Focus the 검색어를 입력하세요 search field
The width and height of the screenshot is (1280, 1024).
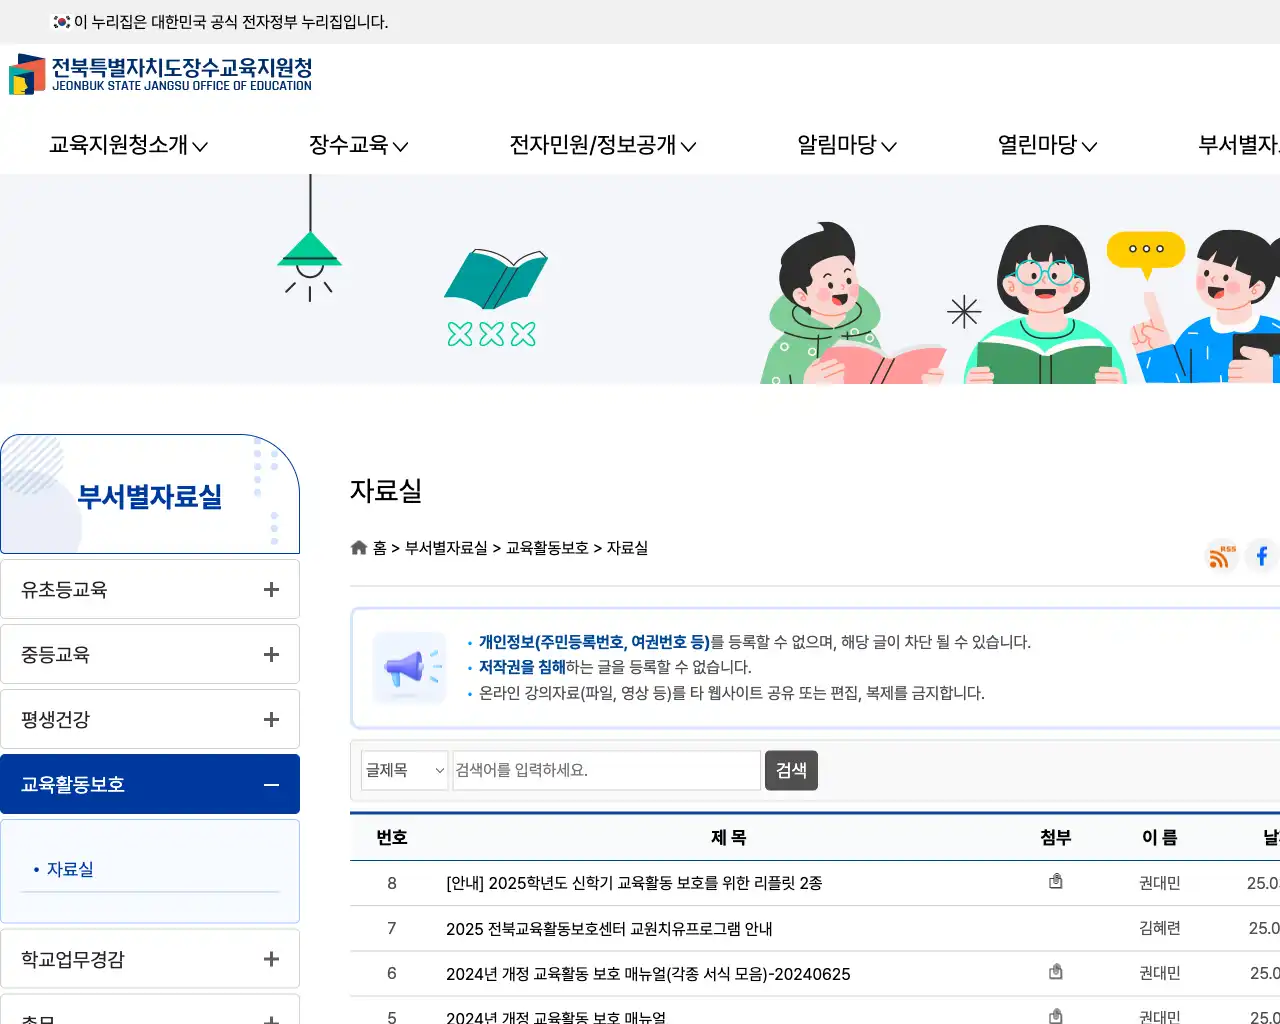607,770
